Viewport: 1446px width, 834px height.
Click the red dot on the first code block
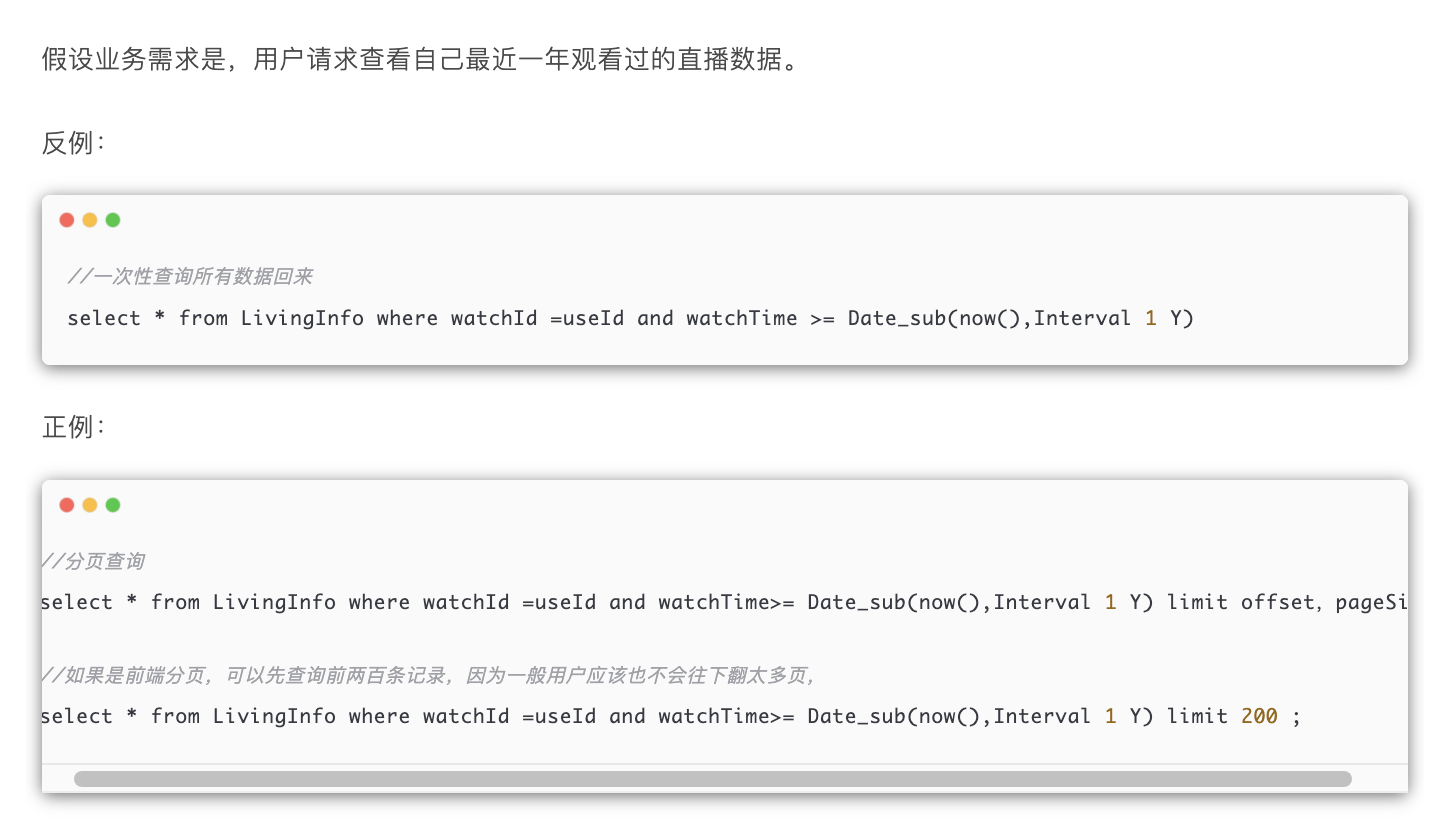[x=67, y=220]
